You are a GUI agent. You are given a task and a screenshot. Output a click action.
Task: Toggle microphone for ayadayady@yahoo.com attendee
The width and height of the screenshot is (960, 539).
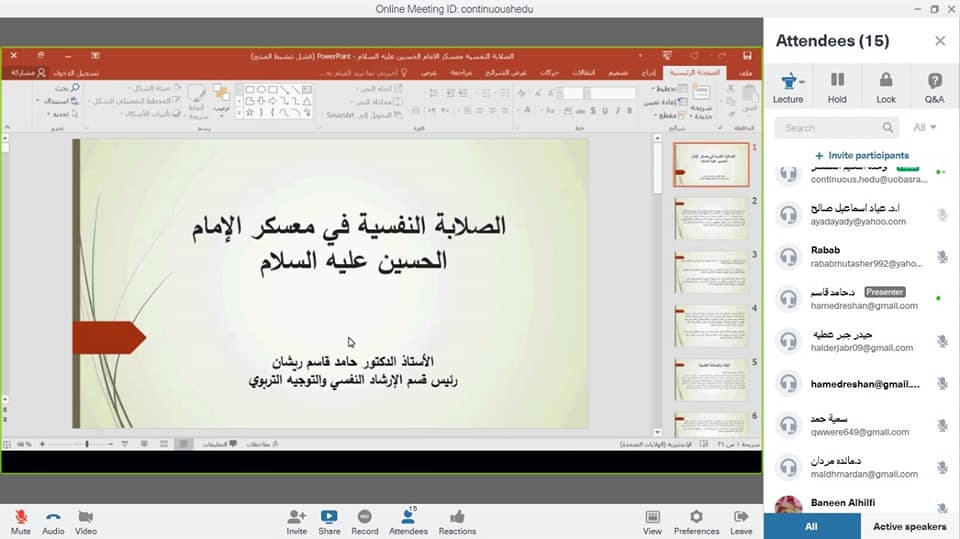click(942, 215)
